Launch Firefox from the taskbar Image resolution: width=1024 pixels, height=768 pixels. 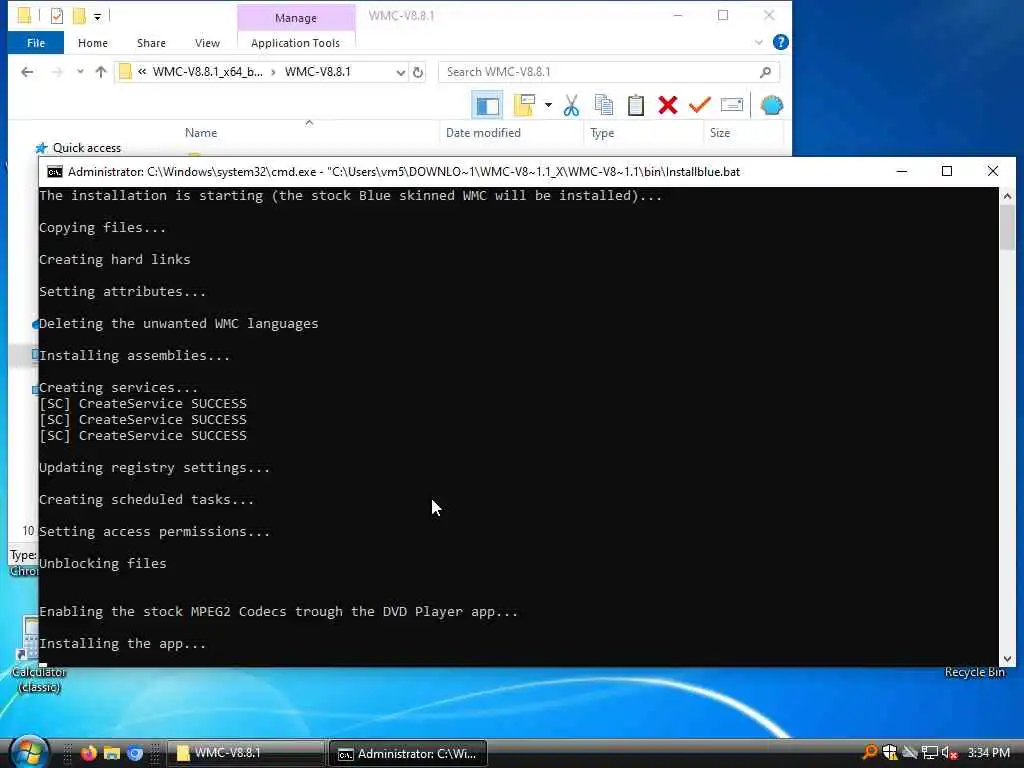click(88, 753)
